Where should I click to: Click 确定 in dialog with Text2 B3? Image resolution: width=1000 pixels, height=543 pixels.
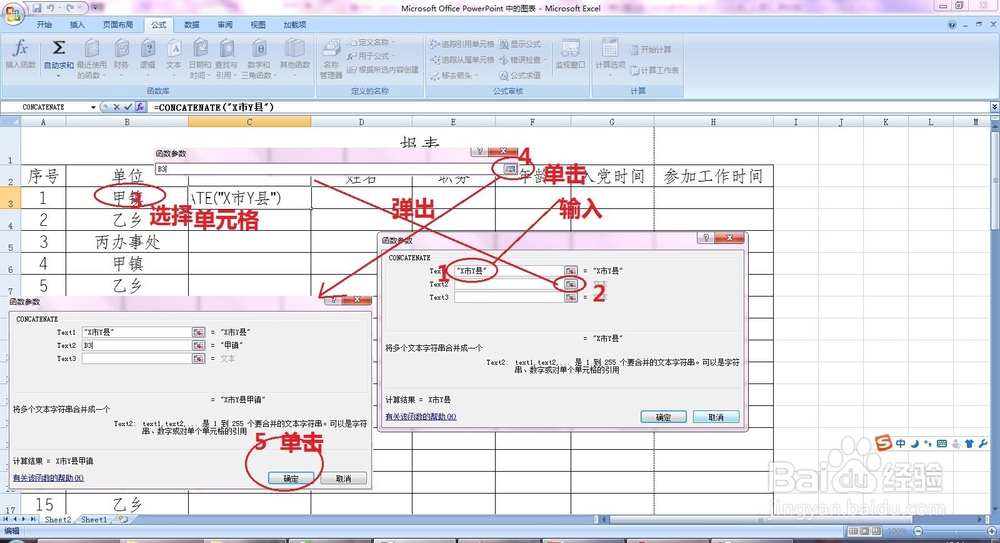291,478
